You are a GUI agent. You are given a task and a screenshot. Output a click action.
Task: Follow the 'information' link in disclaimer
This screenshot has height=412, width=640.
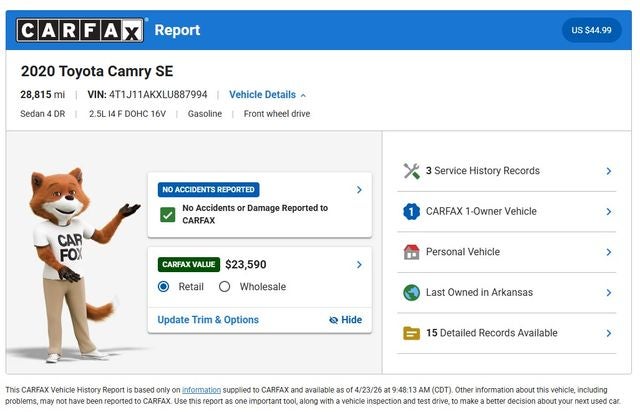pyautogui.click(x=201, y=390)
